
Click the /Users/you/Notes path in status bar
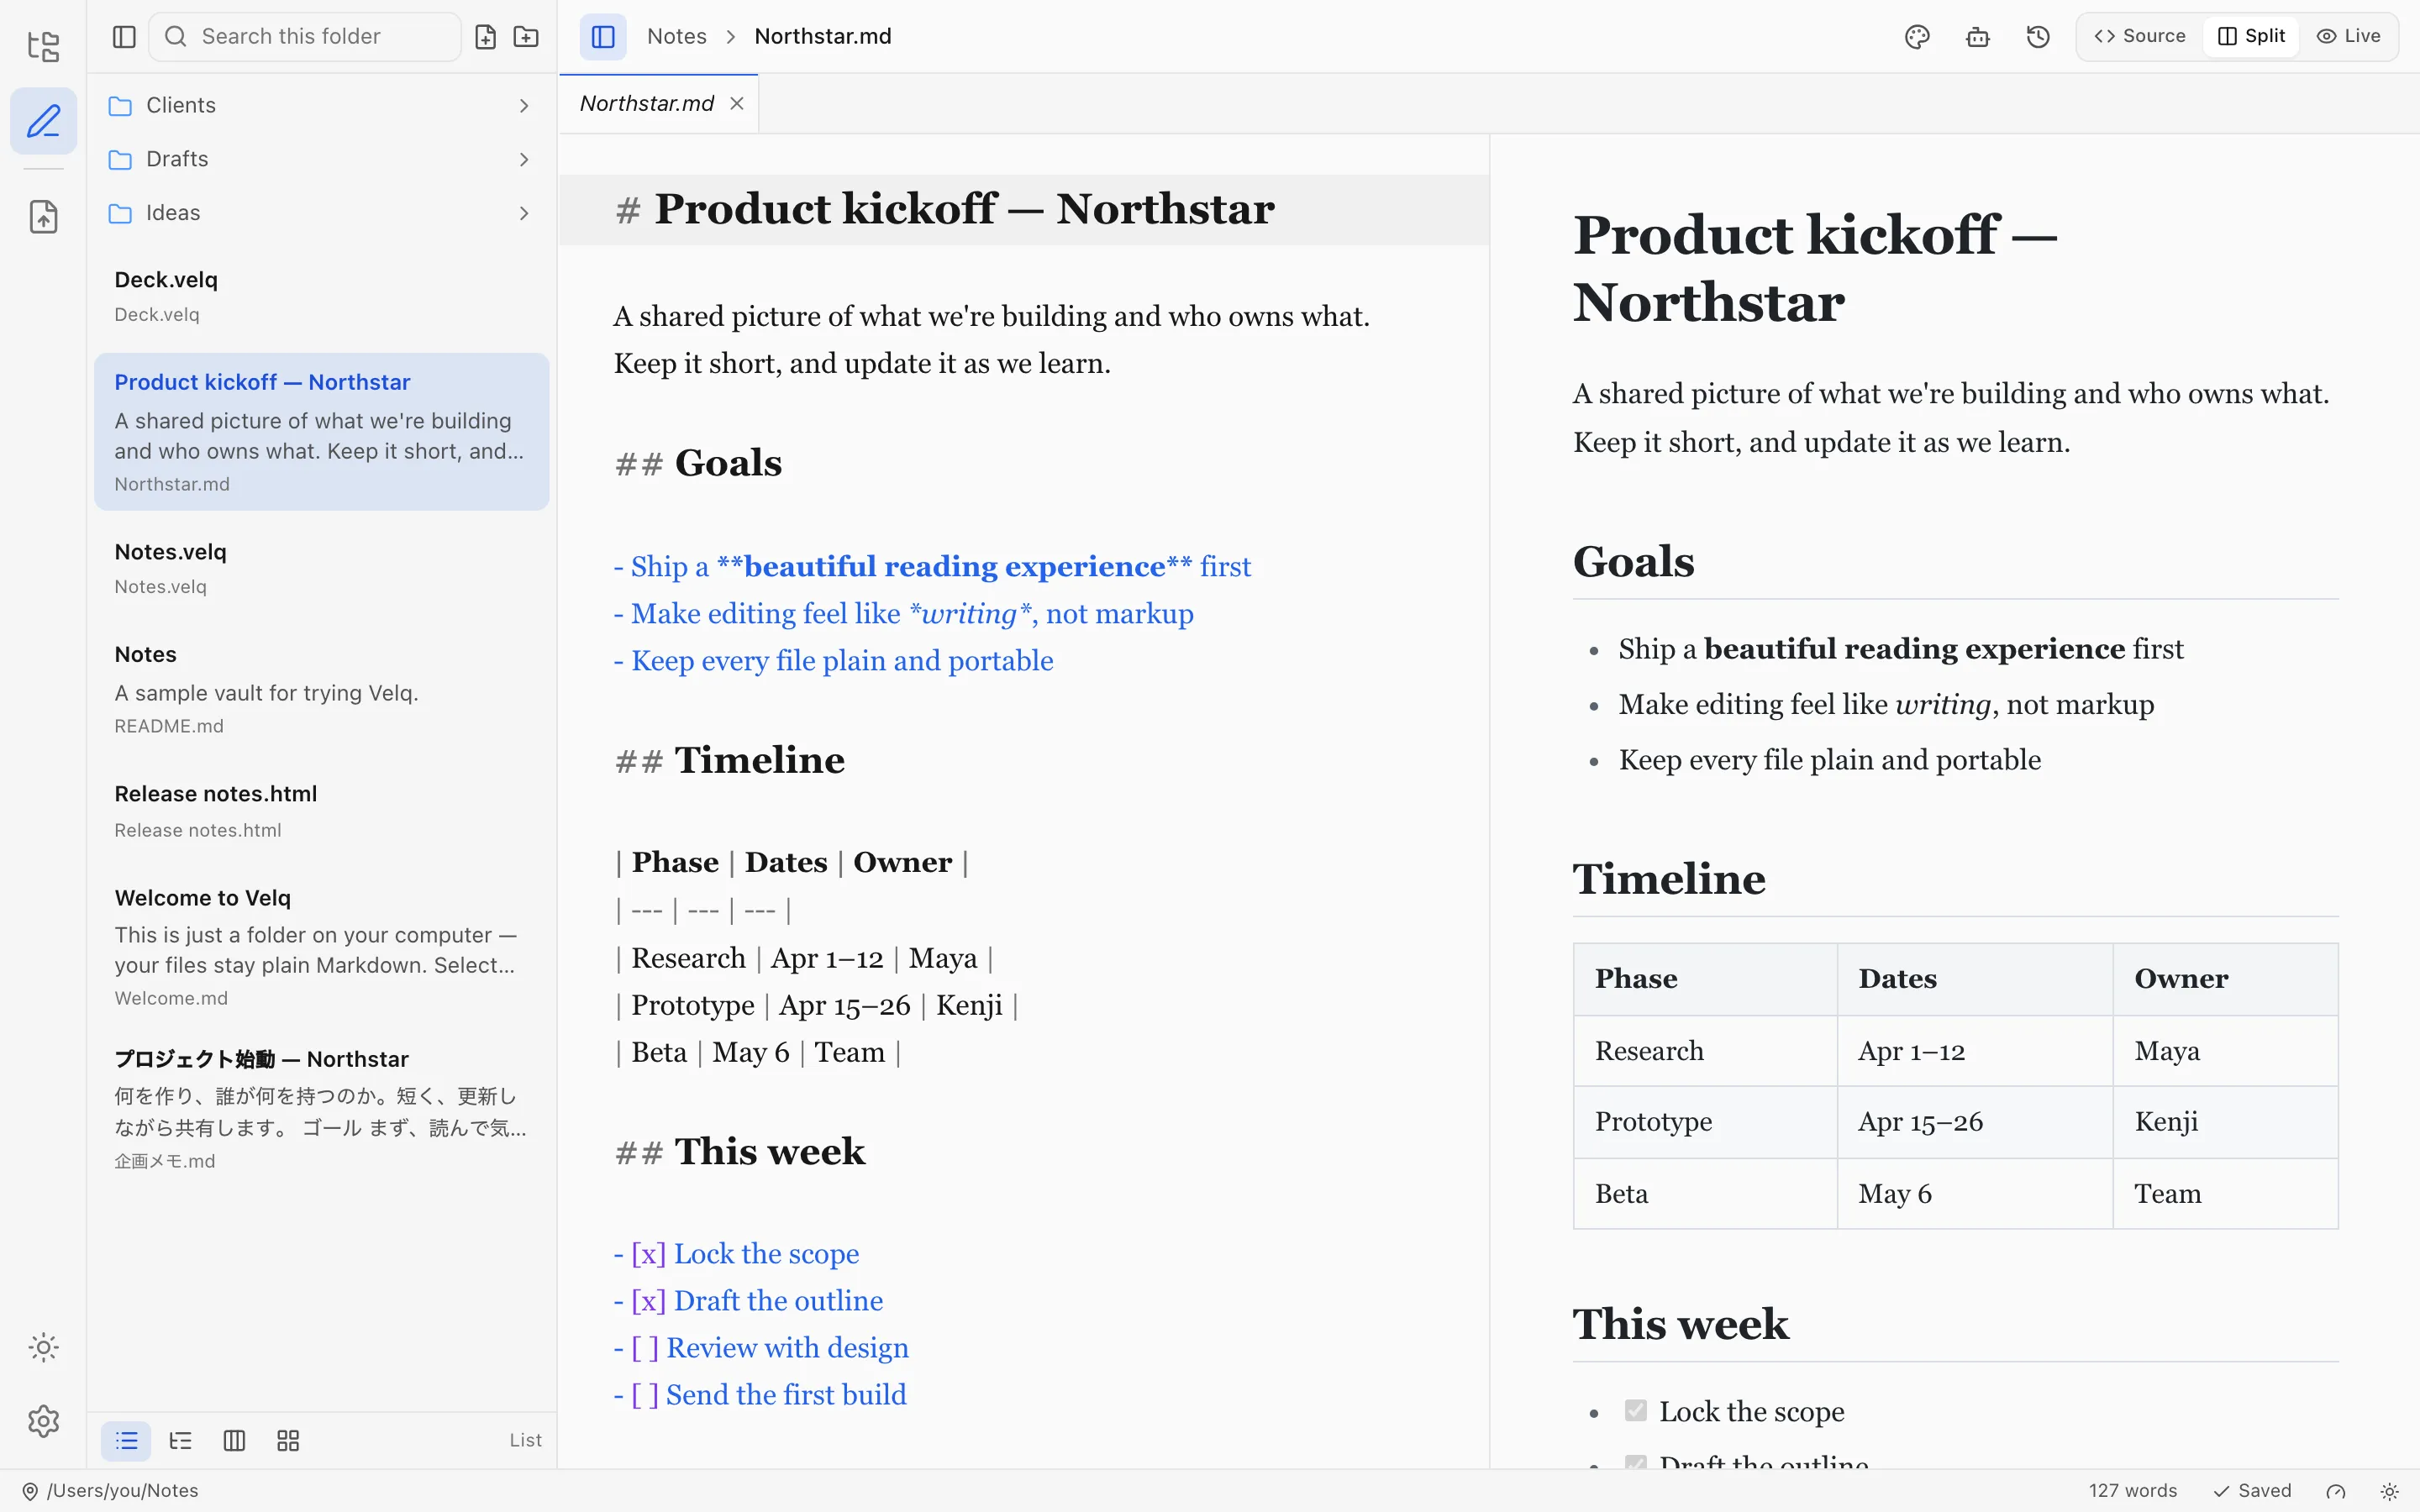[122, 1491]
